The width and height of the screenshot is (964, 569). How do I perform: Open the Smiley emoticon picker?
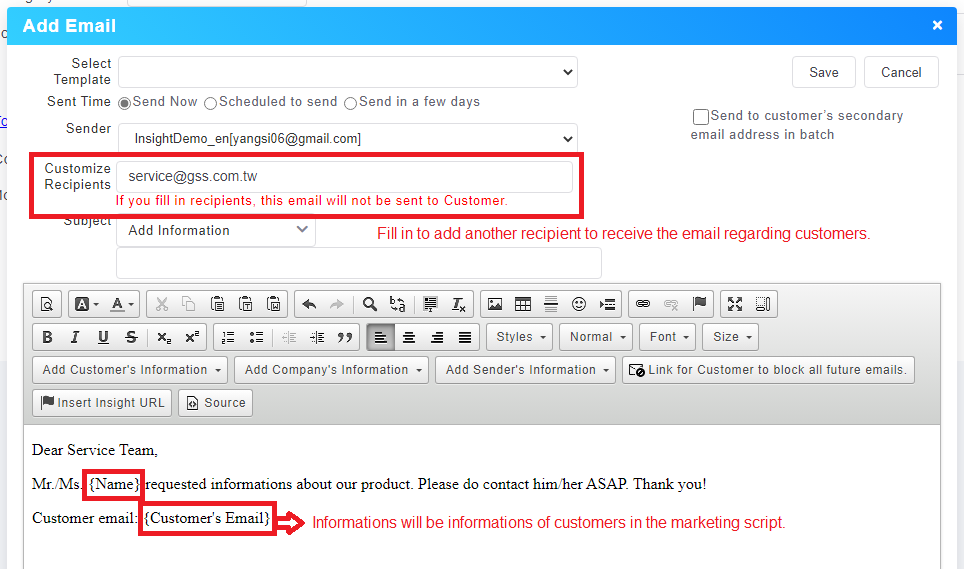coord(579,304)
